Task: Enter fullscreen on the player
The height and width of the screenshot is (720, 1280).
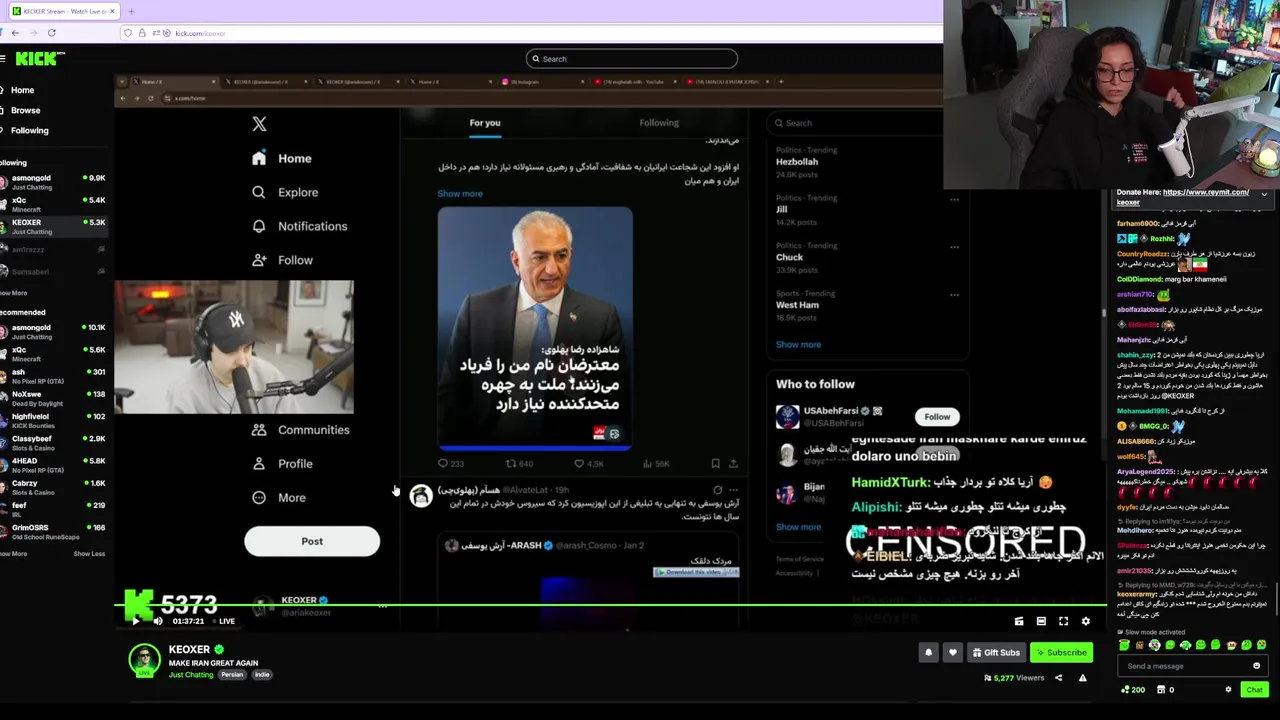Action: [x=1063, y=621]
